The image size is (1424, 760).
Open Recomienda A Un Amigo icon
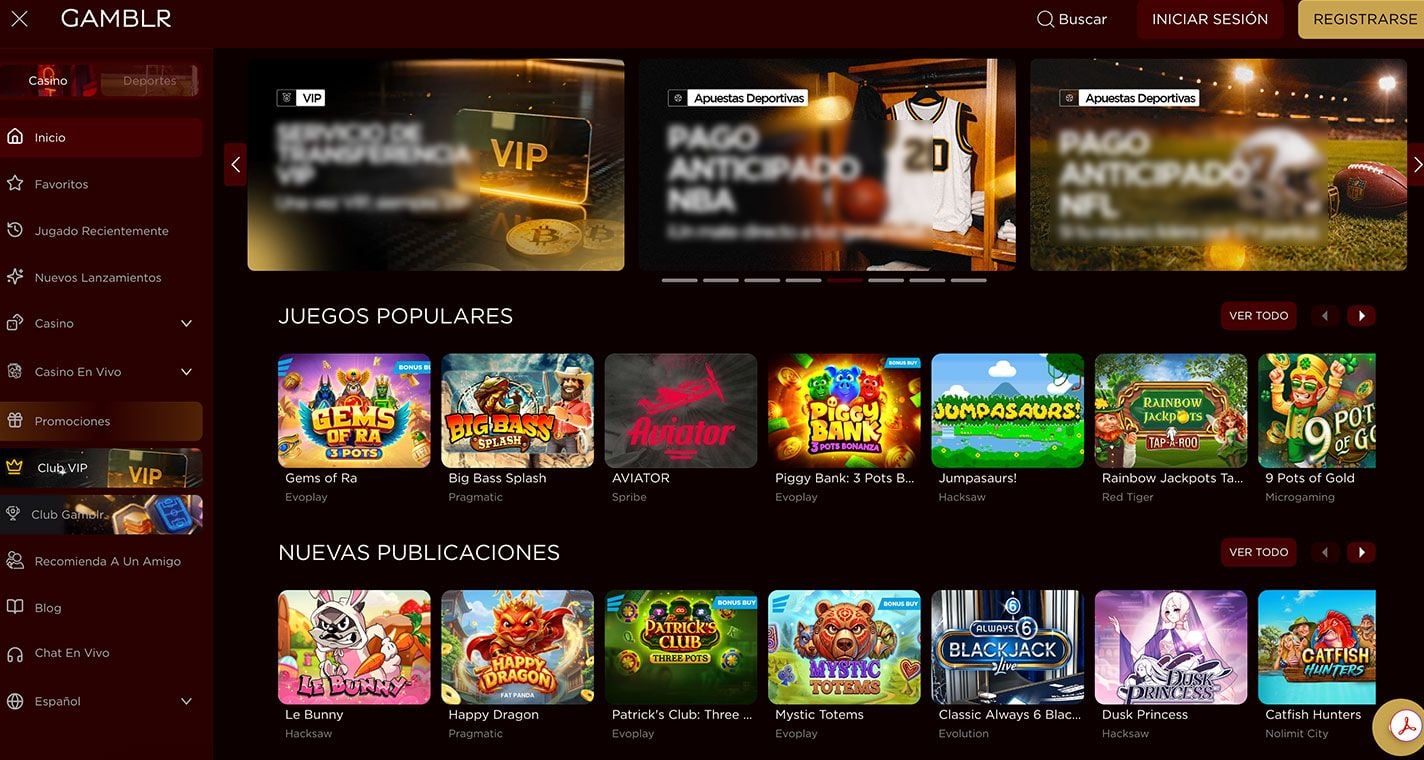pos(15,561)
